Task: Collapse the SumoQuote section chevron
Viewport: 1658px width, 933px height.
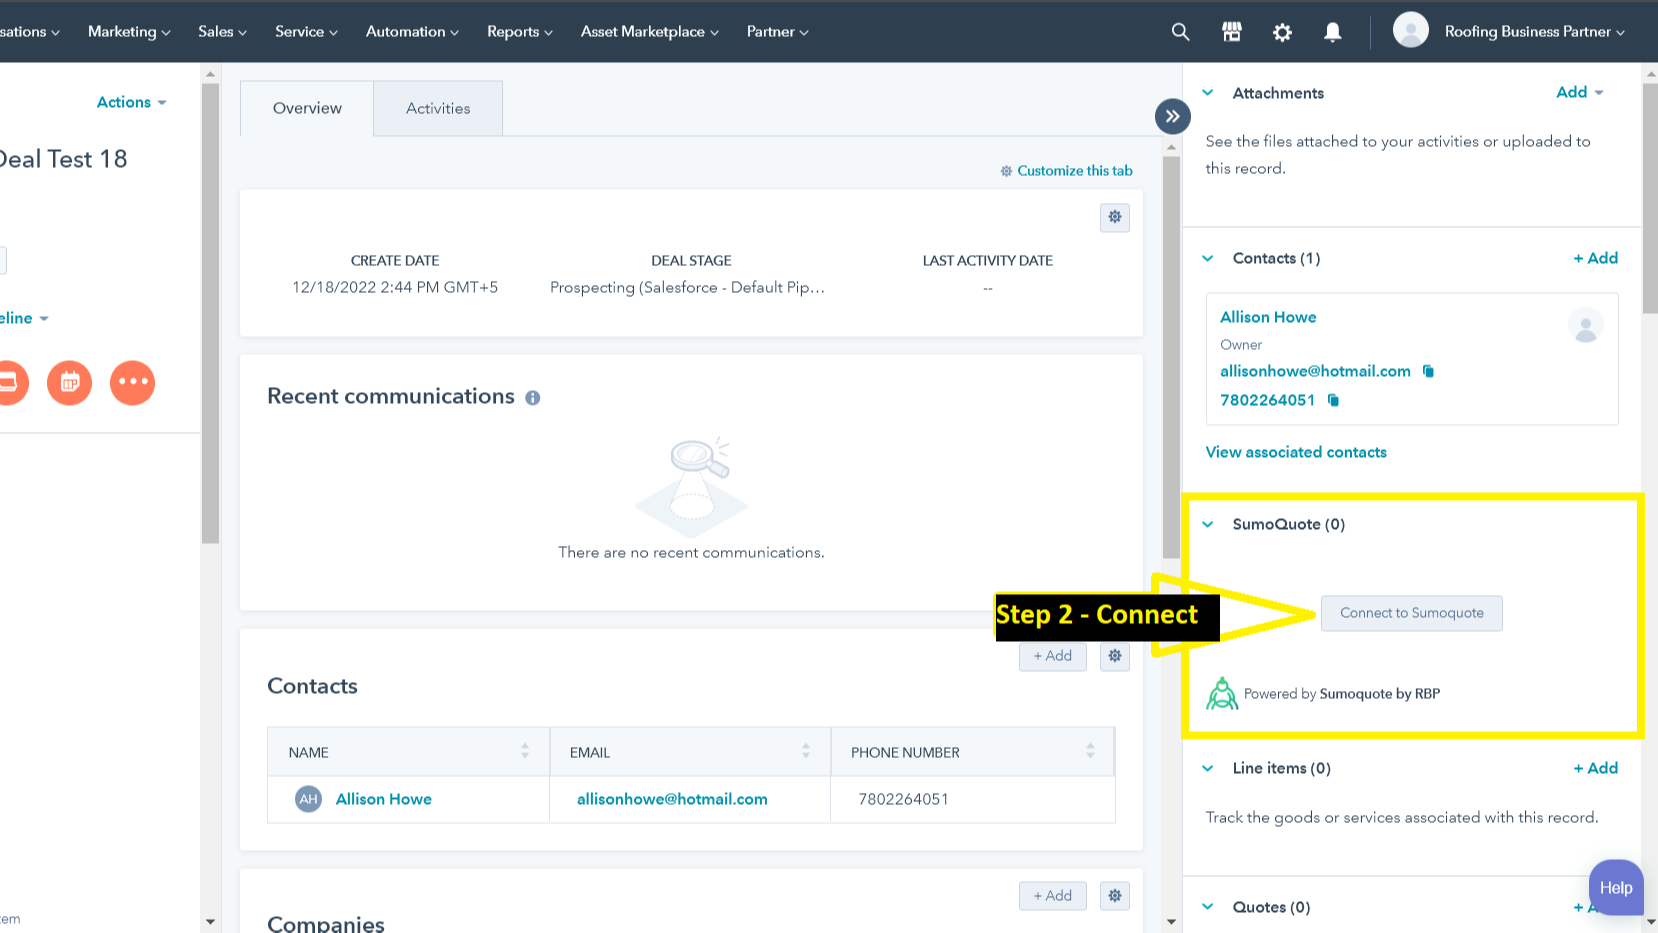Action: [1208, 524]
